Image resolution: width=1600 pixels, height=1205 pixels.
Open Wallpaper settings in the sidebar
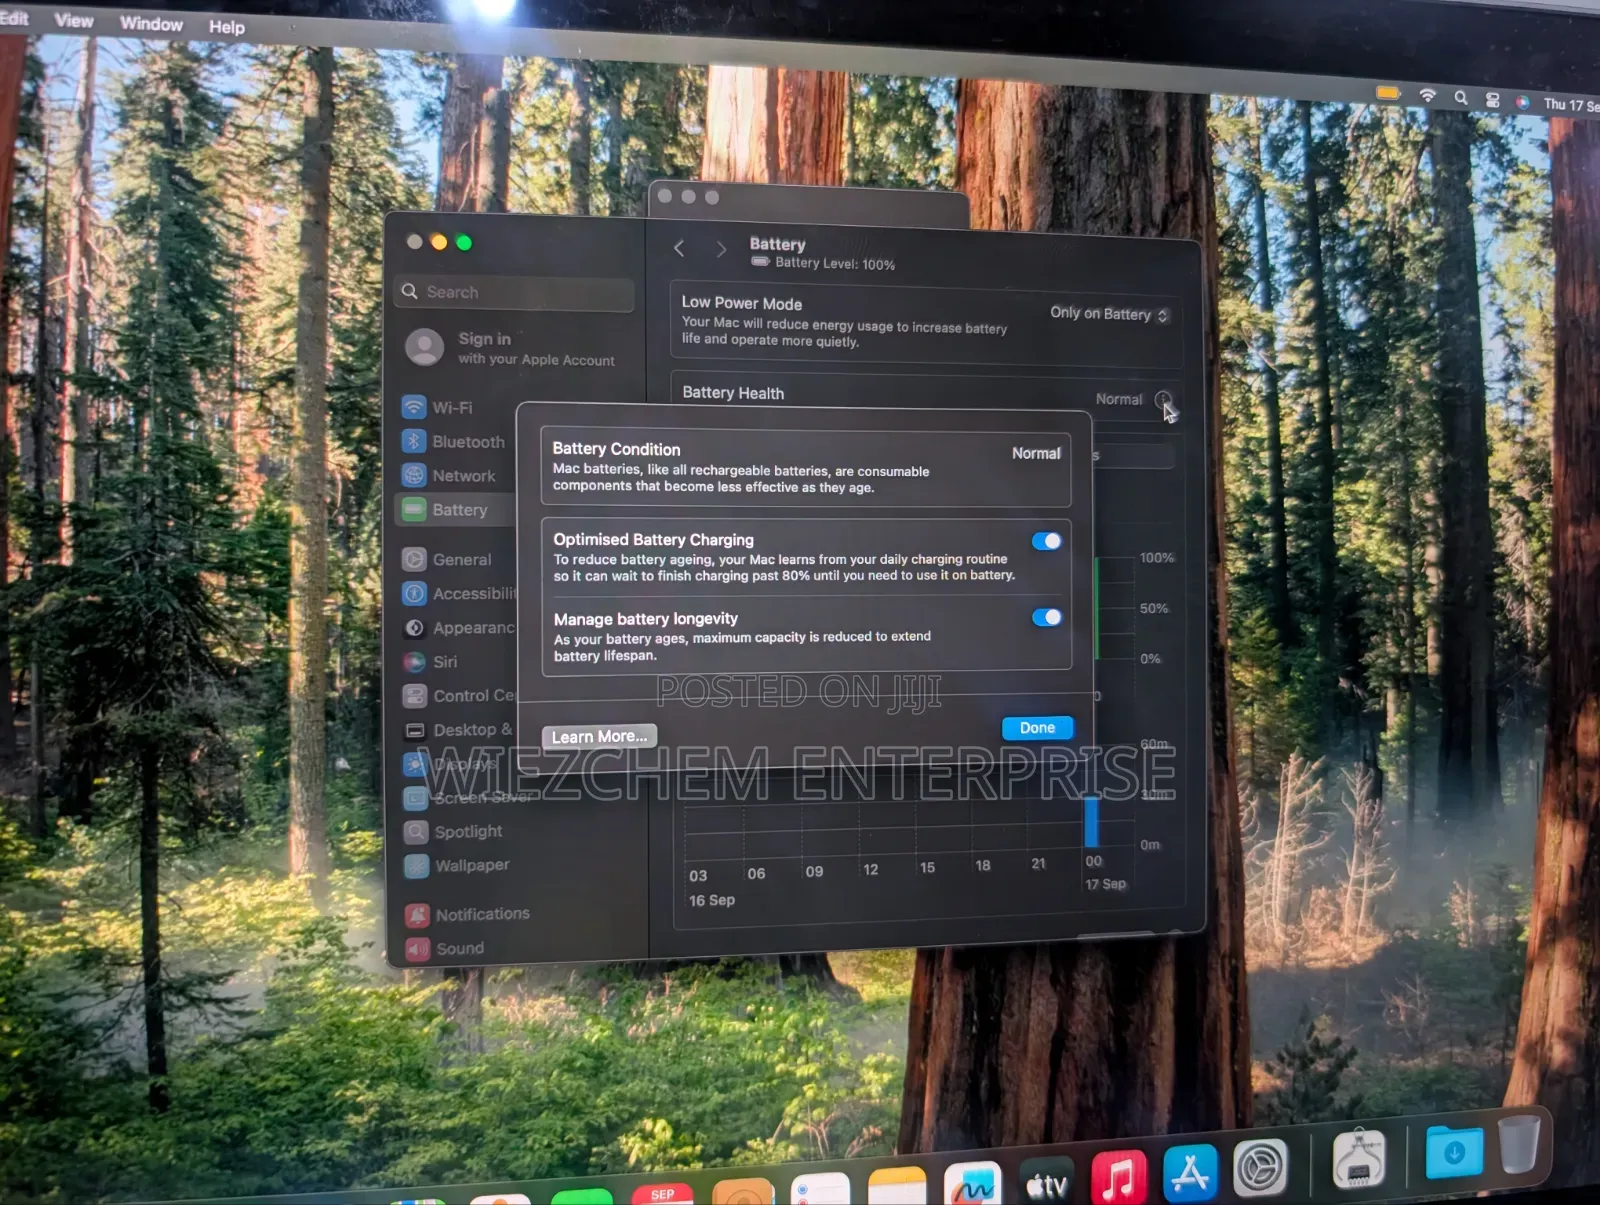[457, 865]
